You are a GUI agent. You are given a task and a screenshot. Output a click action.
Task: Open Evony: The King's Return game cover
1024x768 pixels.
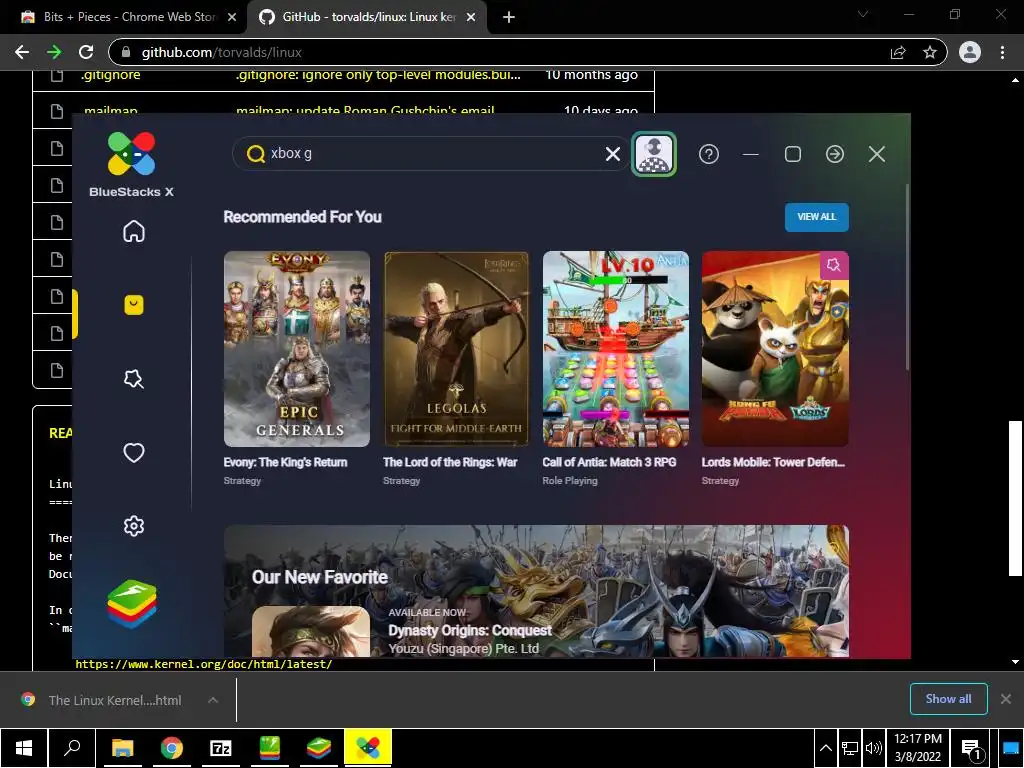coord(296,349)
